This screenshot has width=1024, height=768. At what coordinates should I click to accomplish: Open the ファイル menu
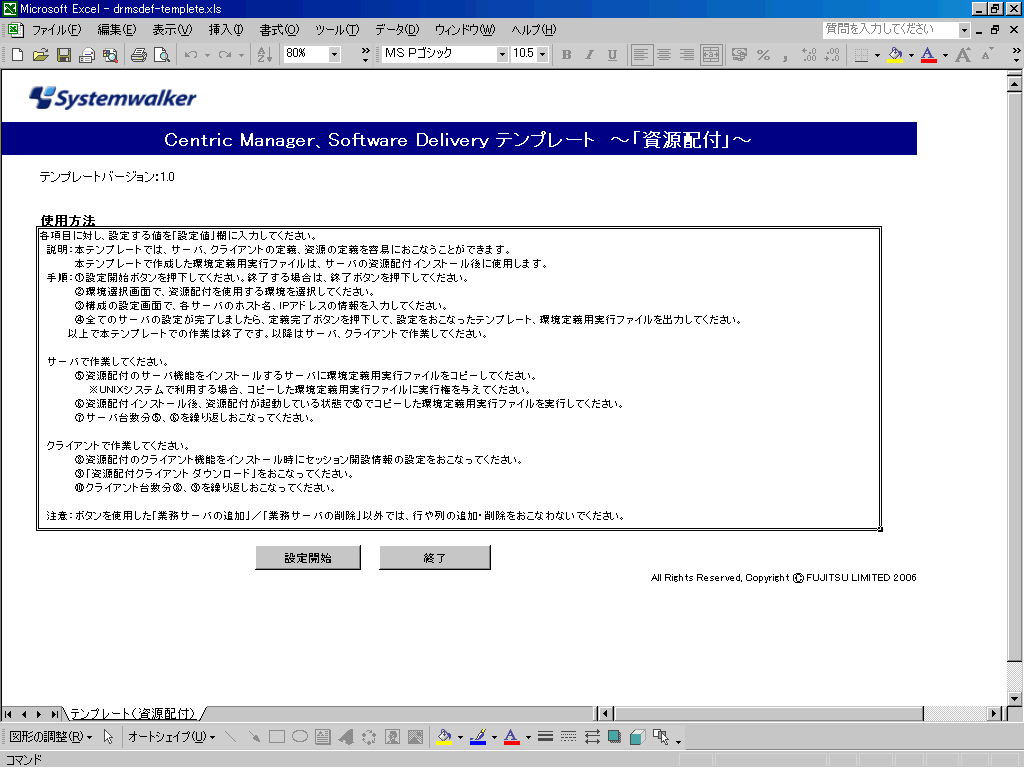[x=56, y=30]
